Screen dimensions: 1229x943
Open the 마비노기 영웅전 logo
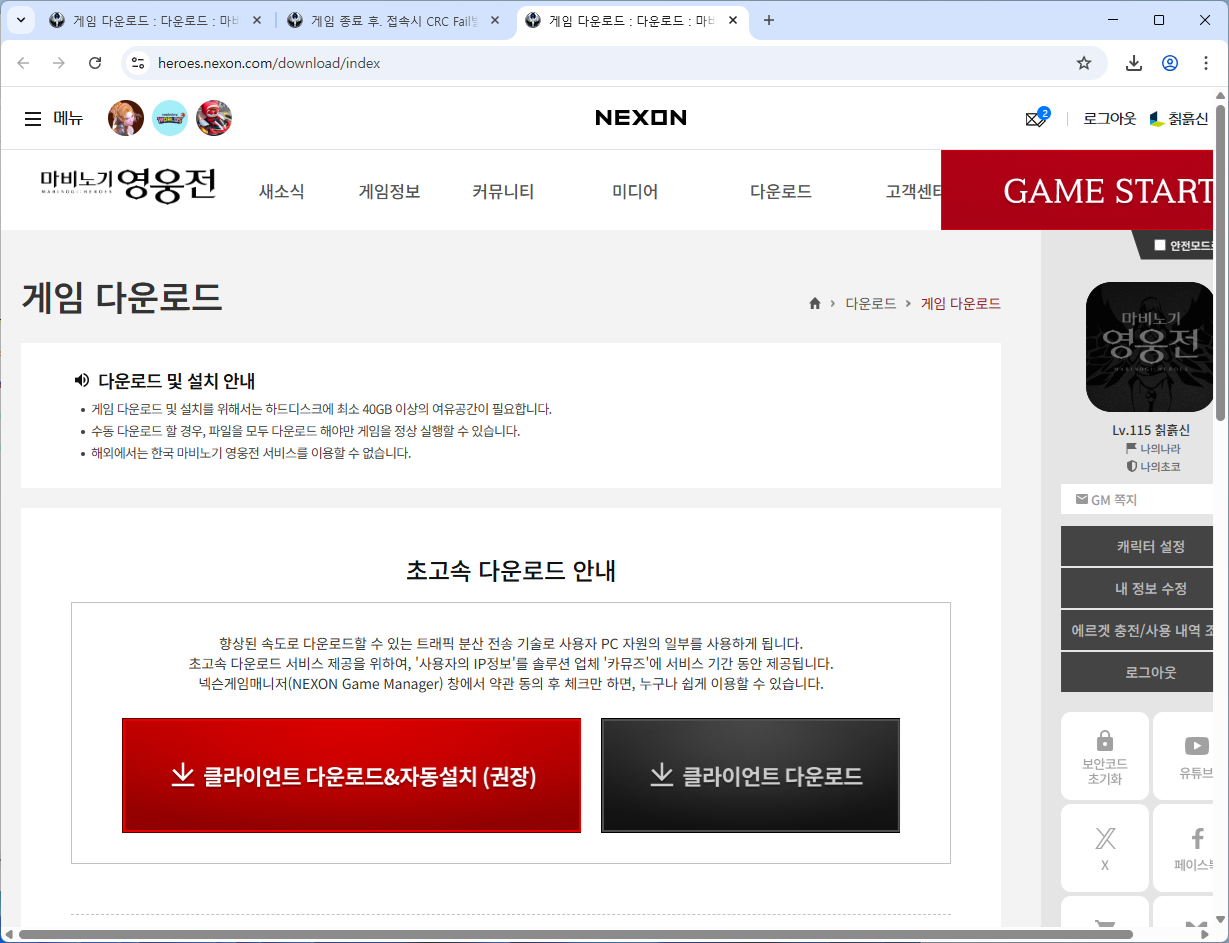(128, 185)
